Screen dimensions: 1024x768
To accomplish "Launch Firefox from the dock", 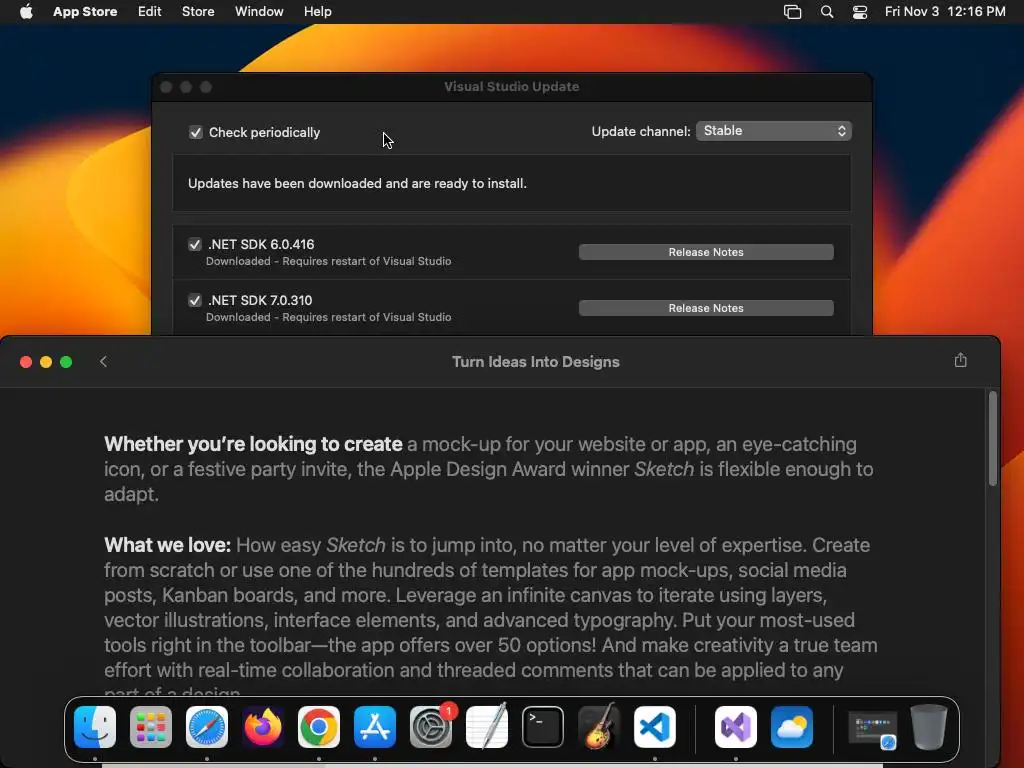I will pyautogui.click(x=263, y=727).
